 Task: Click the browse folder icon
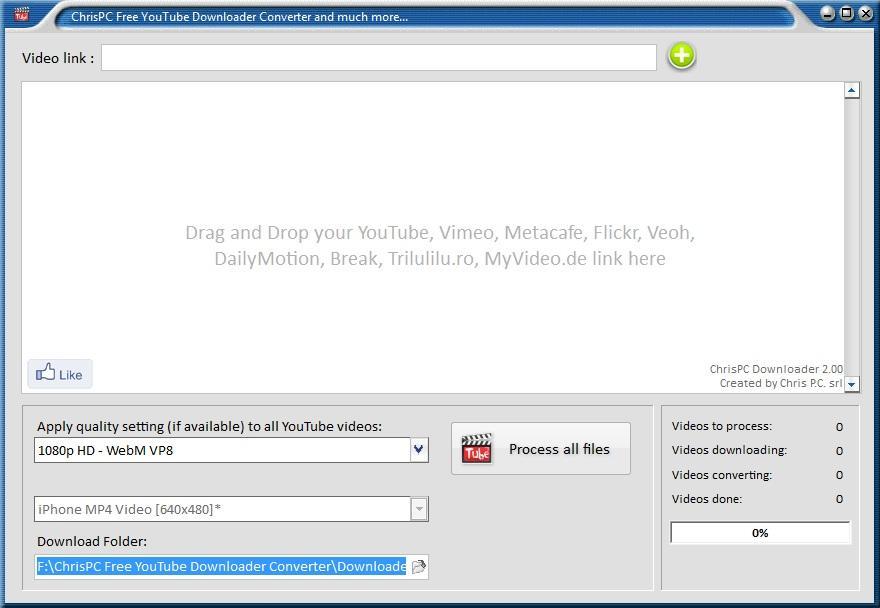[x=419, y=566]
